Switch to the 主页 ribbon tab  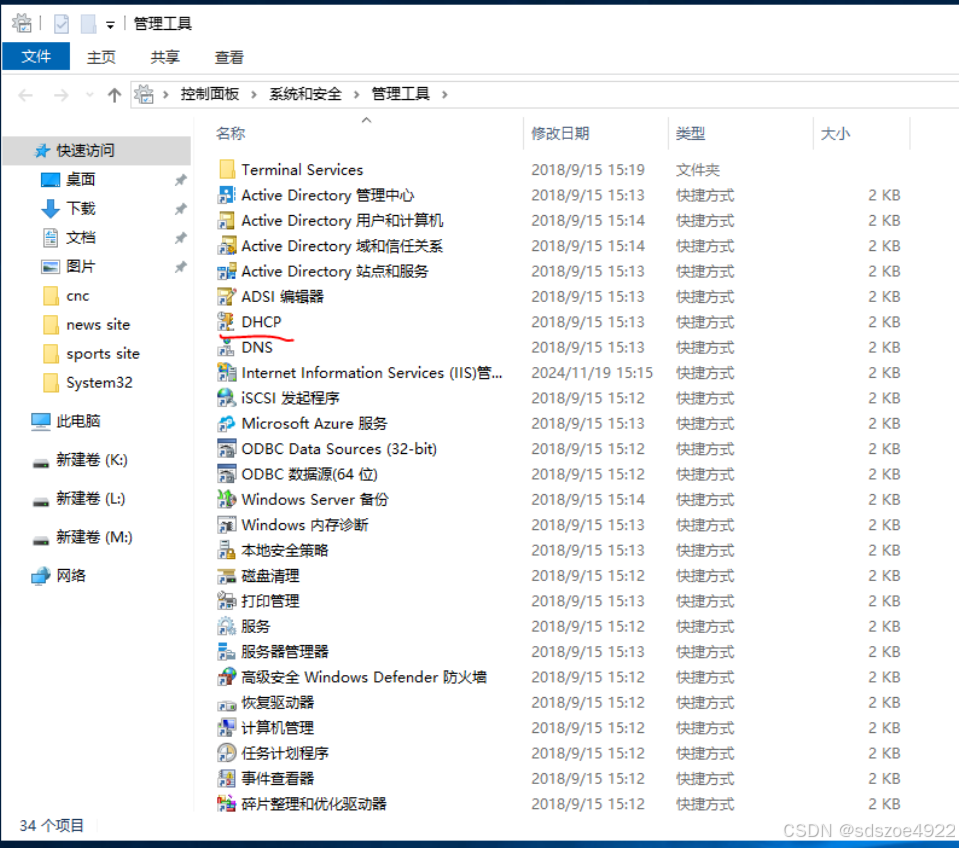pos(102,57)
